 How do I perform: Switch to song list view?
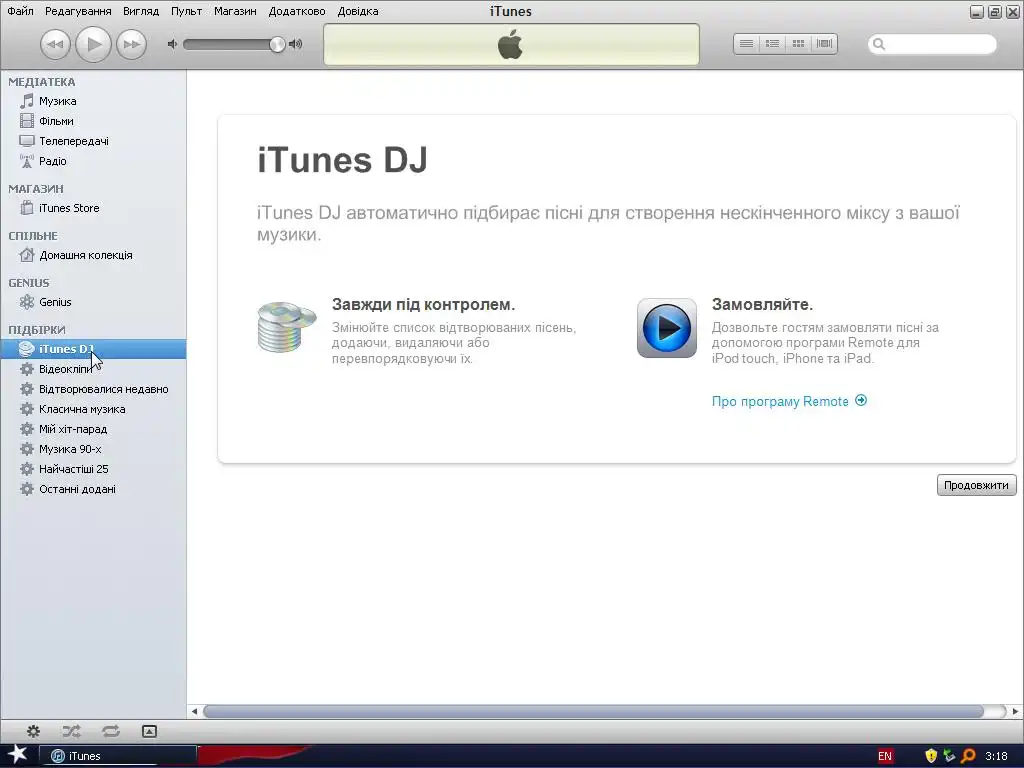click(x=746, y=44)
